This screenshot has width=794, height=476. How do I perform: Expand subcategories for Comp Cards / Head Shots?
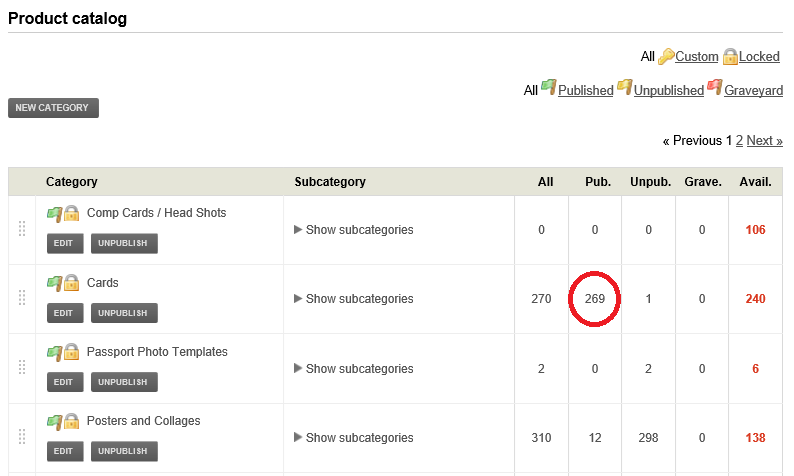(353, 229)
